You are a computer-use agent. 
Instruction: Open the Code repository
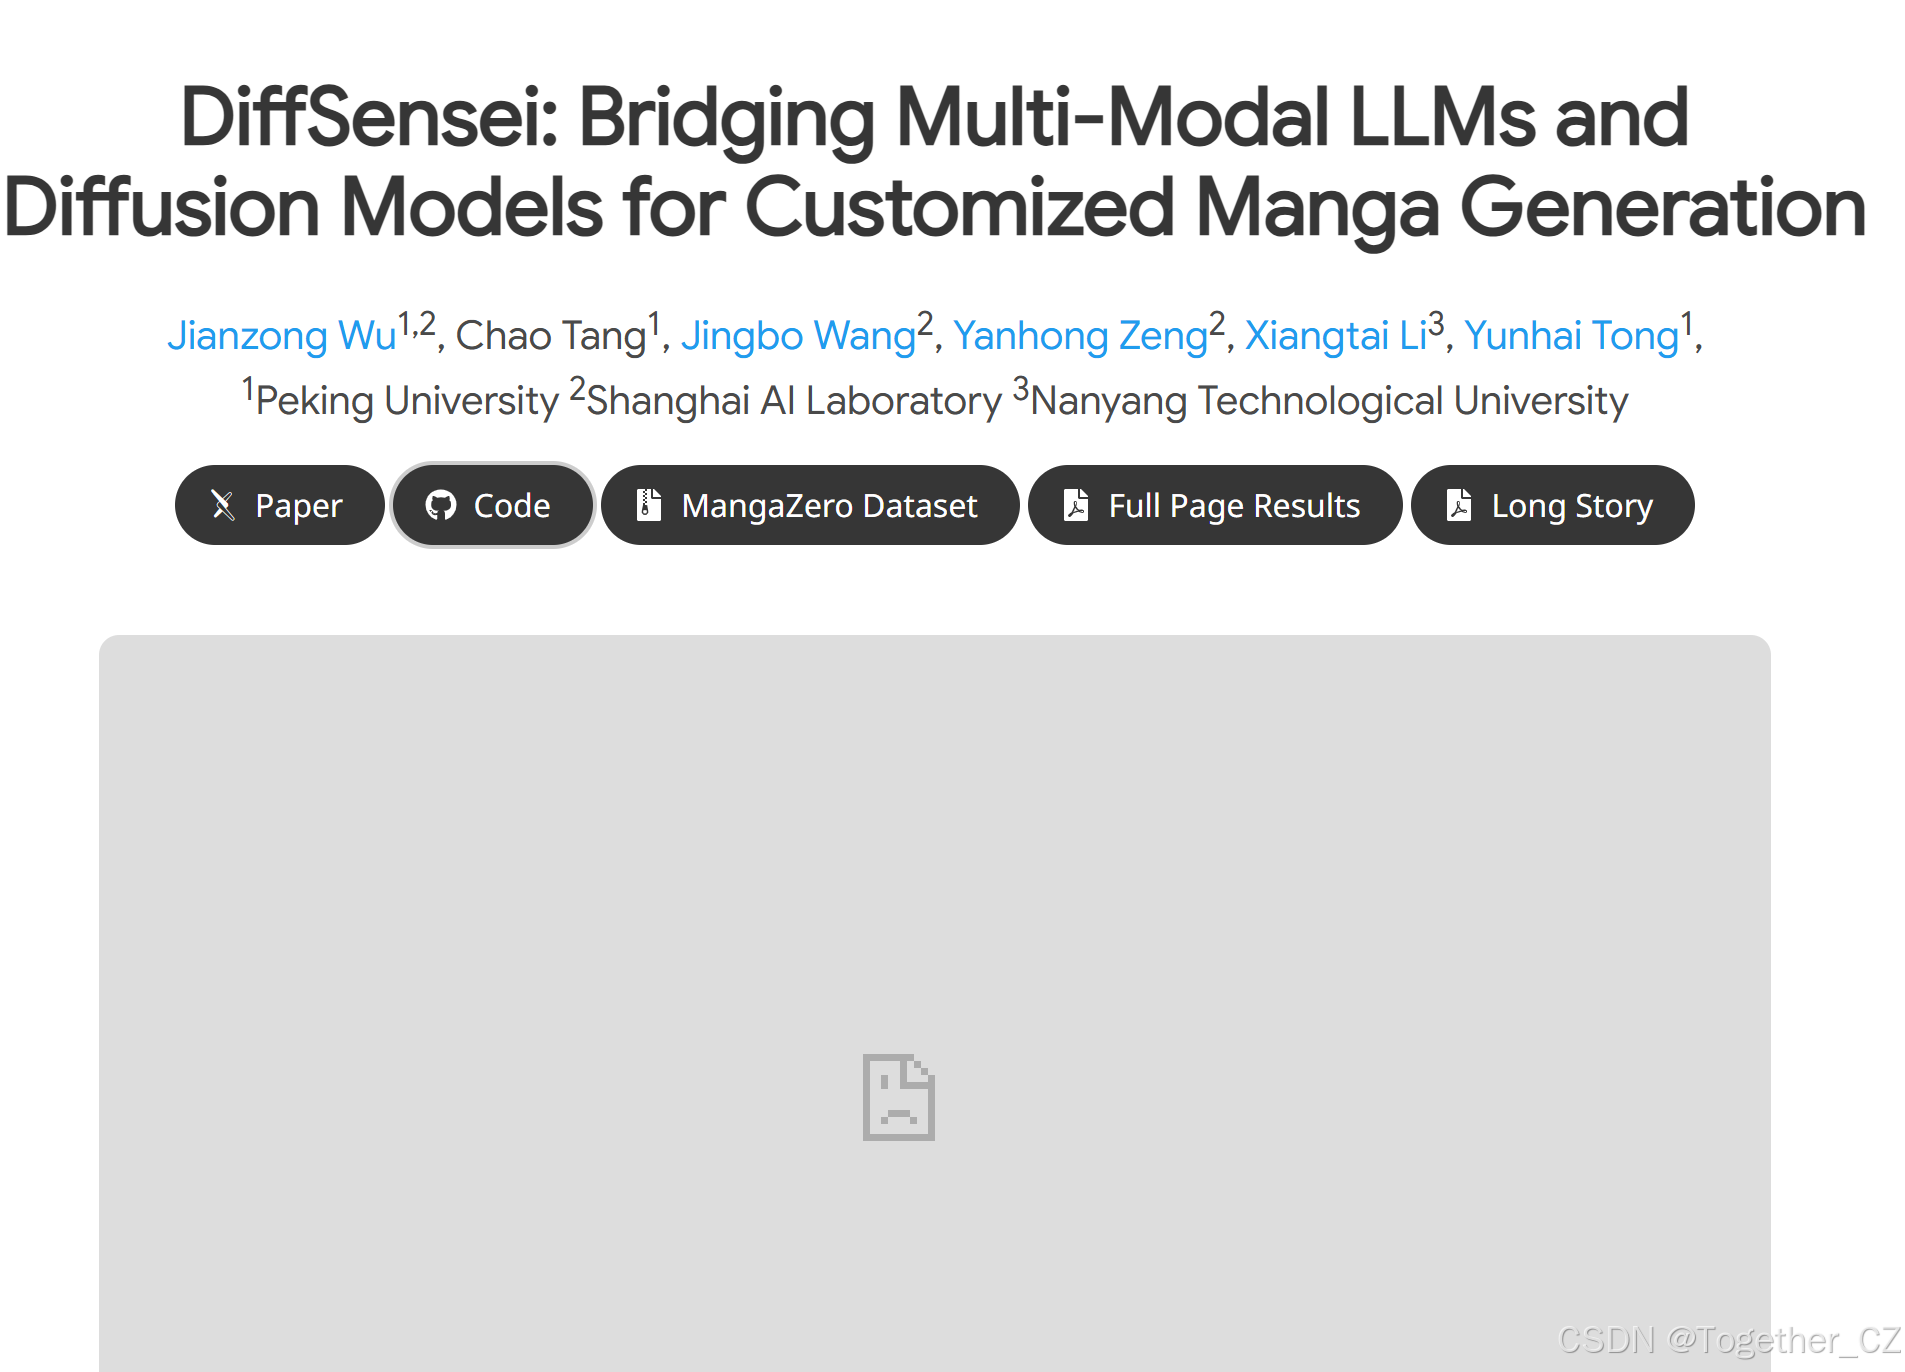coord(492,505)
